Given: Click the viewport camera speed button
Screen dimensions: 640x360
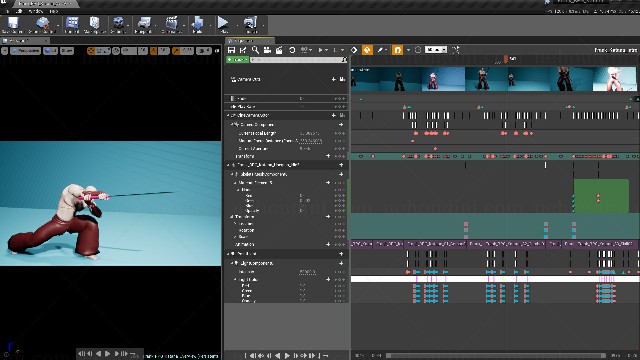Looking at the screenshot, I should tap(203, 51).
